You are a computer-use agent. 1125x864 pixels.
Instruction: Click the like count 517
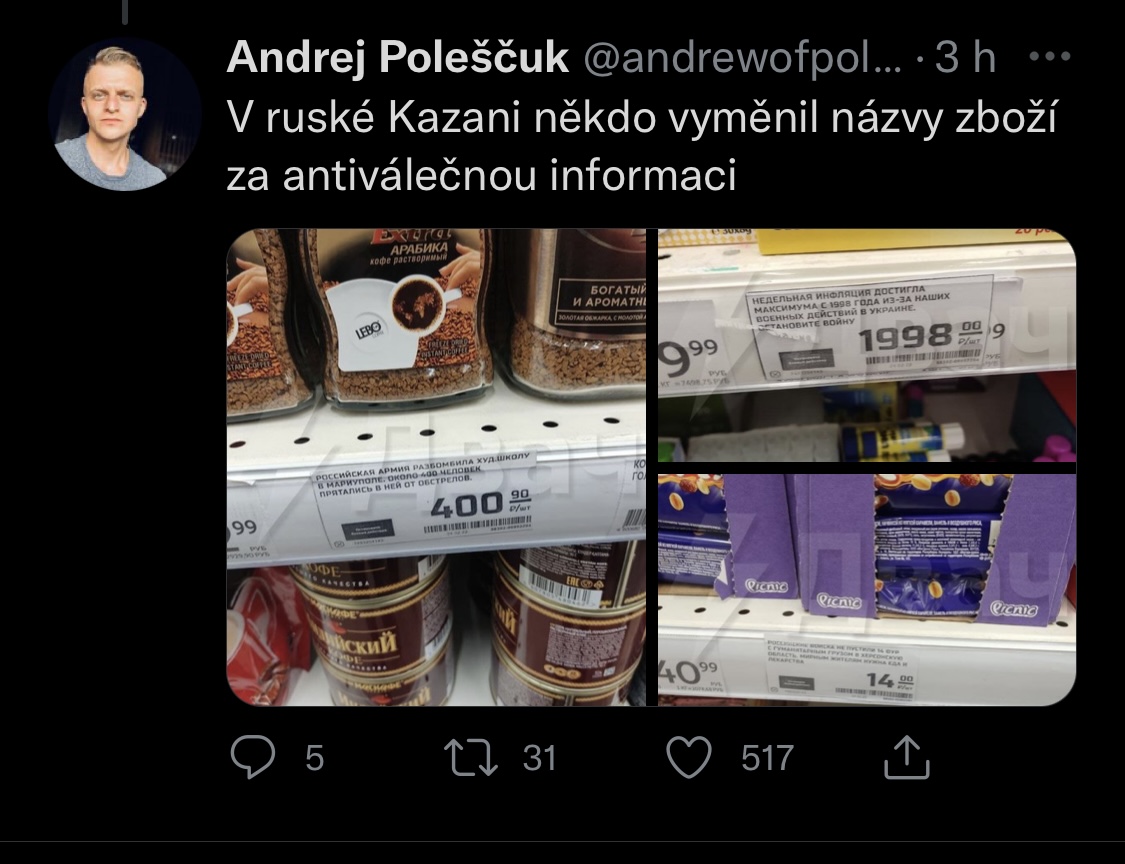pyautogui.click(x=767, y=758)
